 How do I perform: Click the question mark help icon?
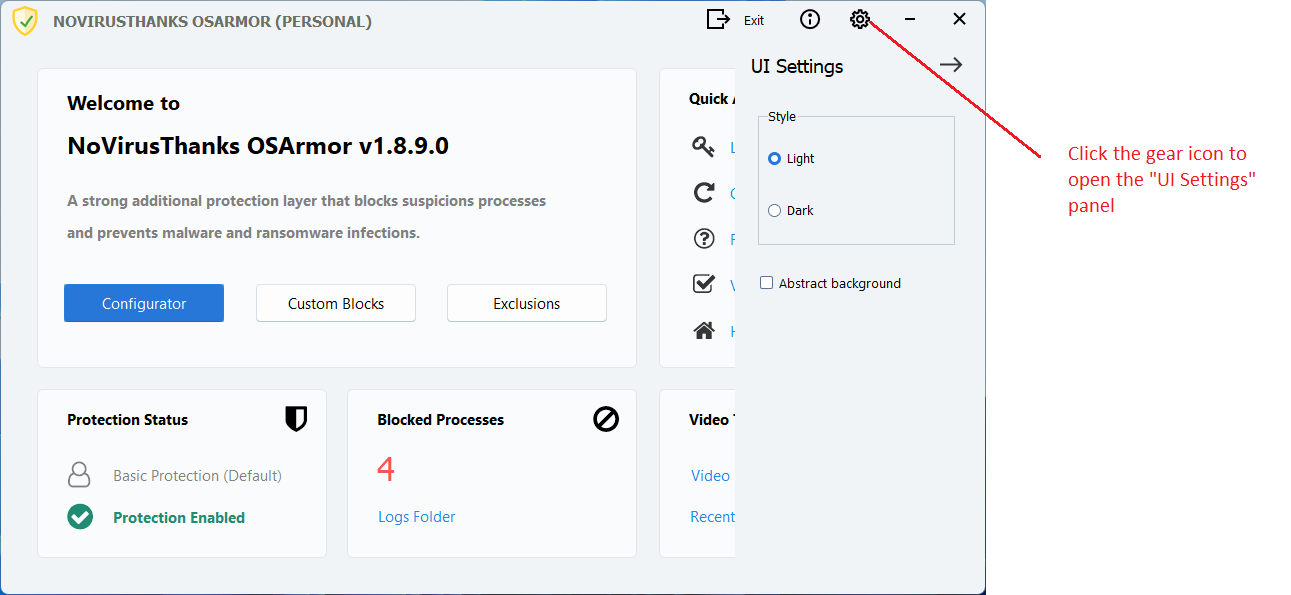(x=704, y=239)
